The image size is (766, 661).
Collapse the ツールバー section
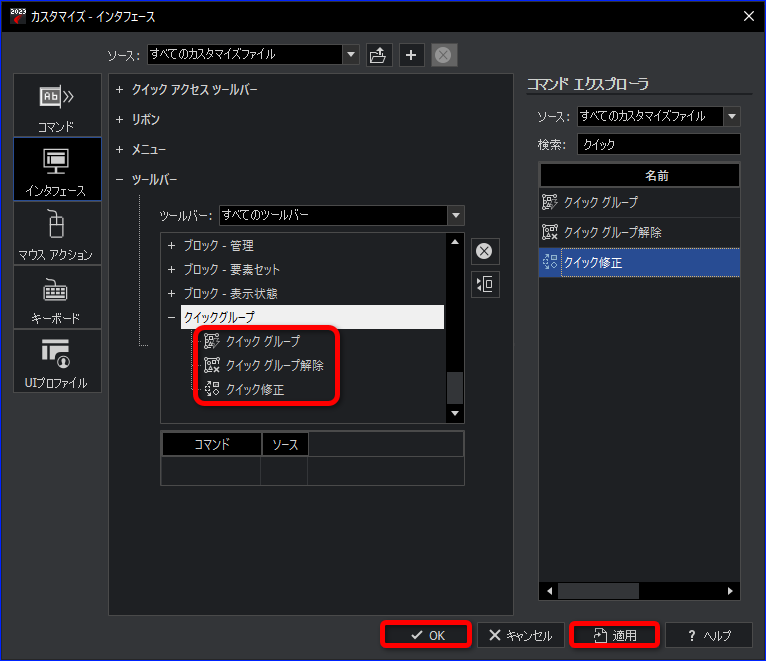(119, 180)
